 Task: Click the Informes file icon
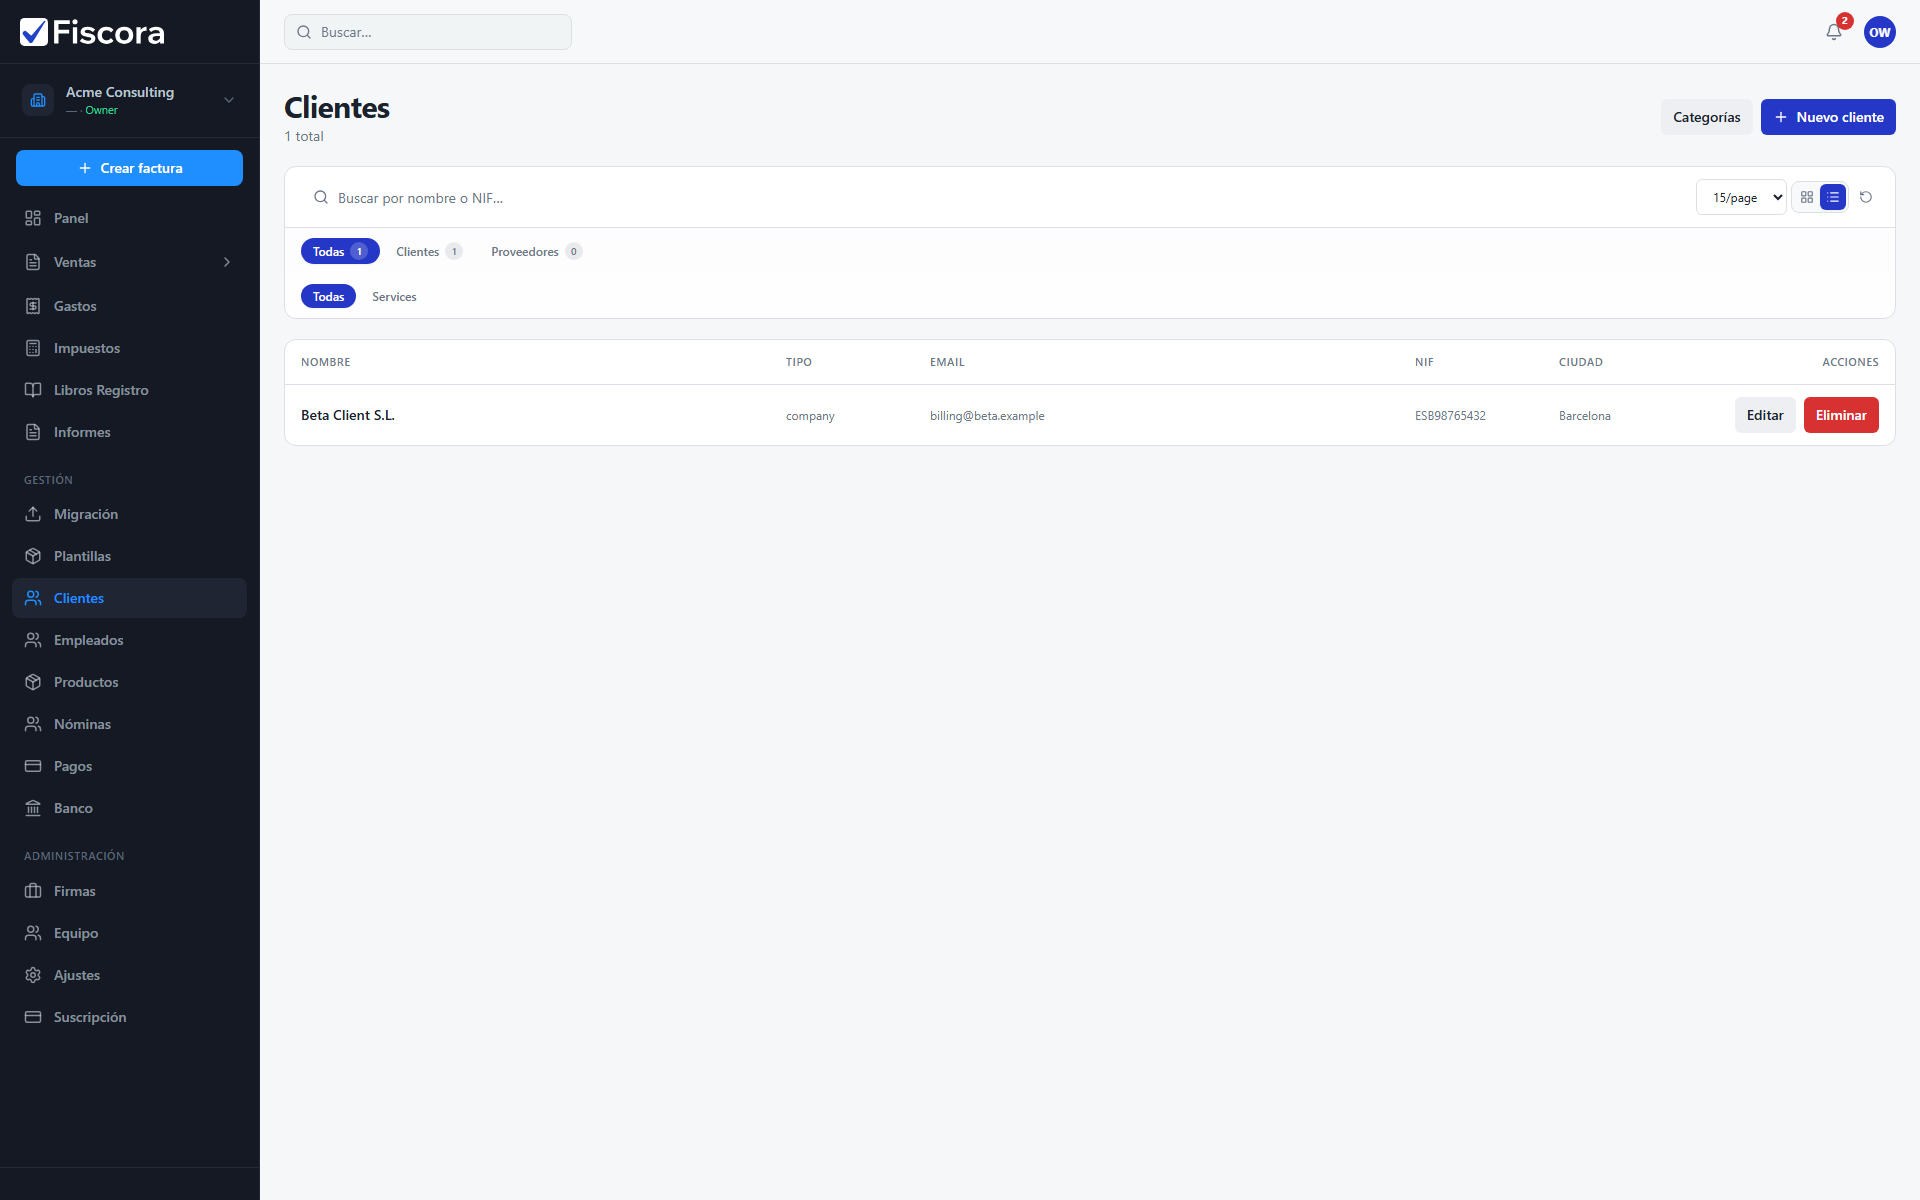(33, 432)
